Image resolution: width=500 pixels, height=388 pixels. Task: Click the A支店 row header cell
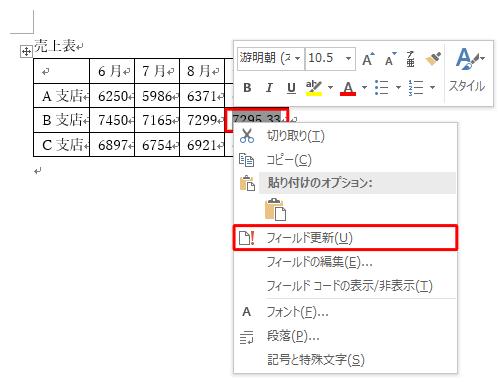[62, 96]
